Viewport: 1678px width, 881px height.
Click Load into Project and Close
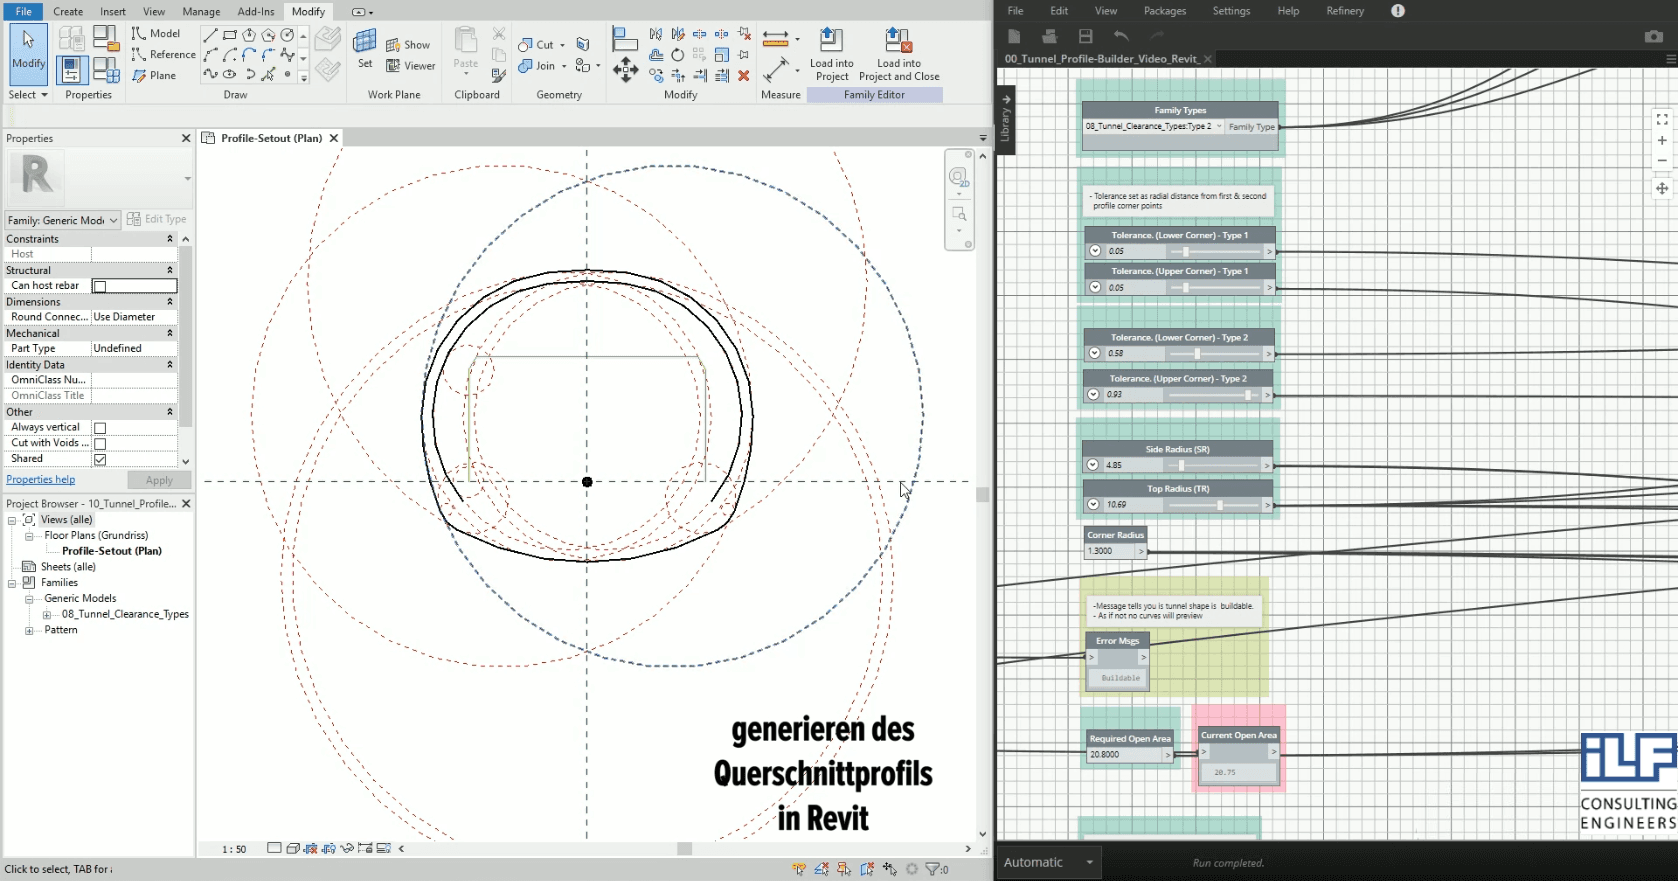pos(899,54)
